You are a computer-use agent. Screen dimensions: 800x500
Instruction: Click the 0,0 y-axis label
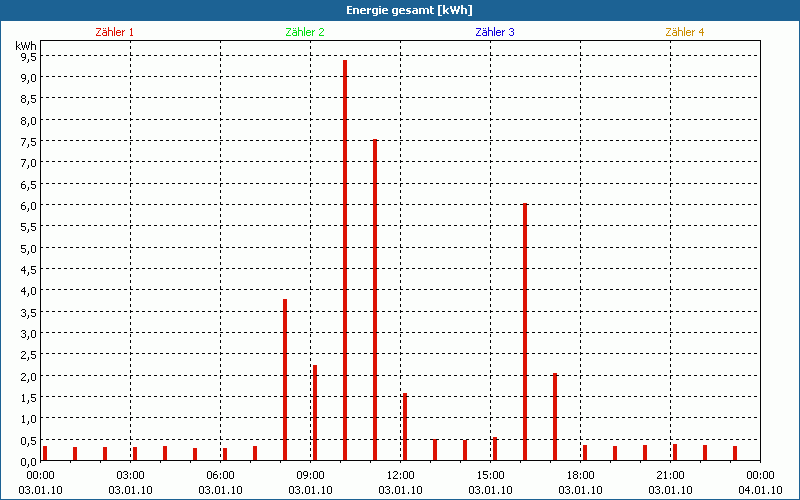[x=29, y=462]
